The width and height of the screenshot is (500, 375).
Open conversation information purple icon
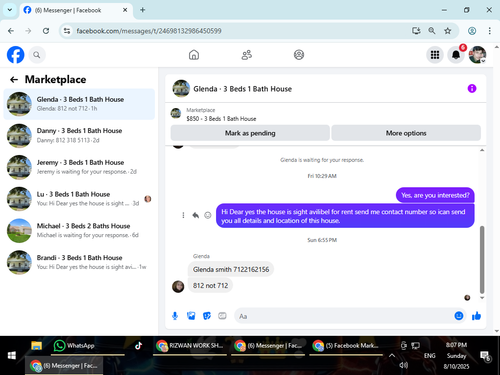coord(472,89)
